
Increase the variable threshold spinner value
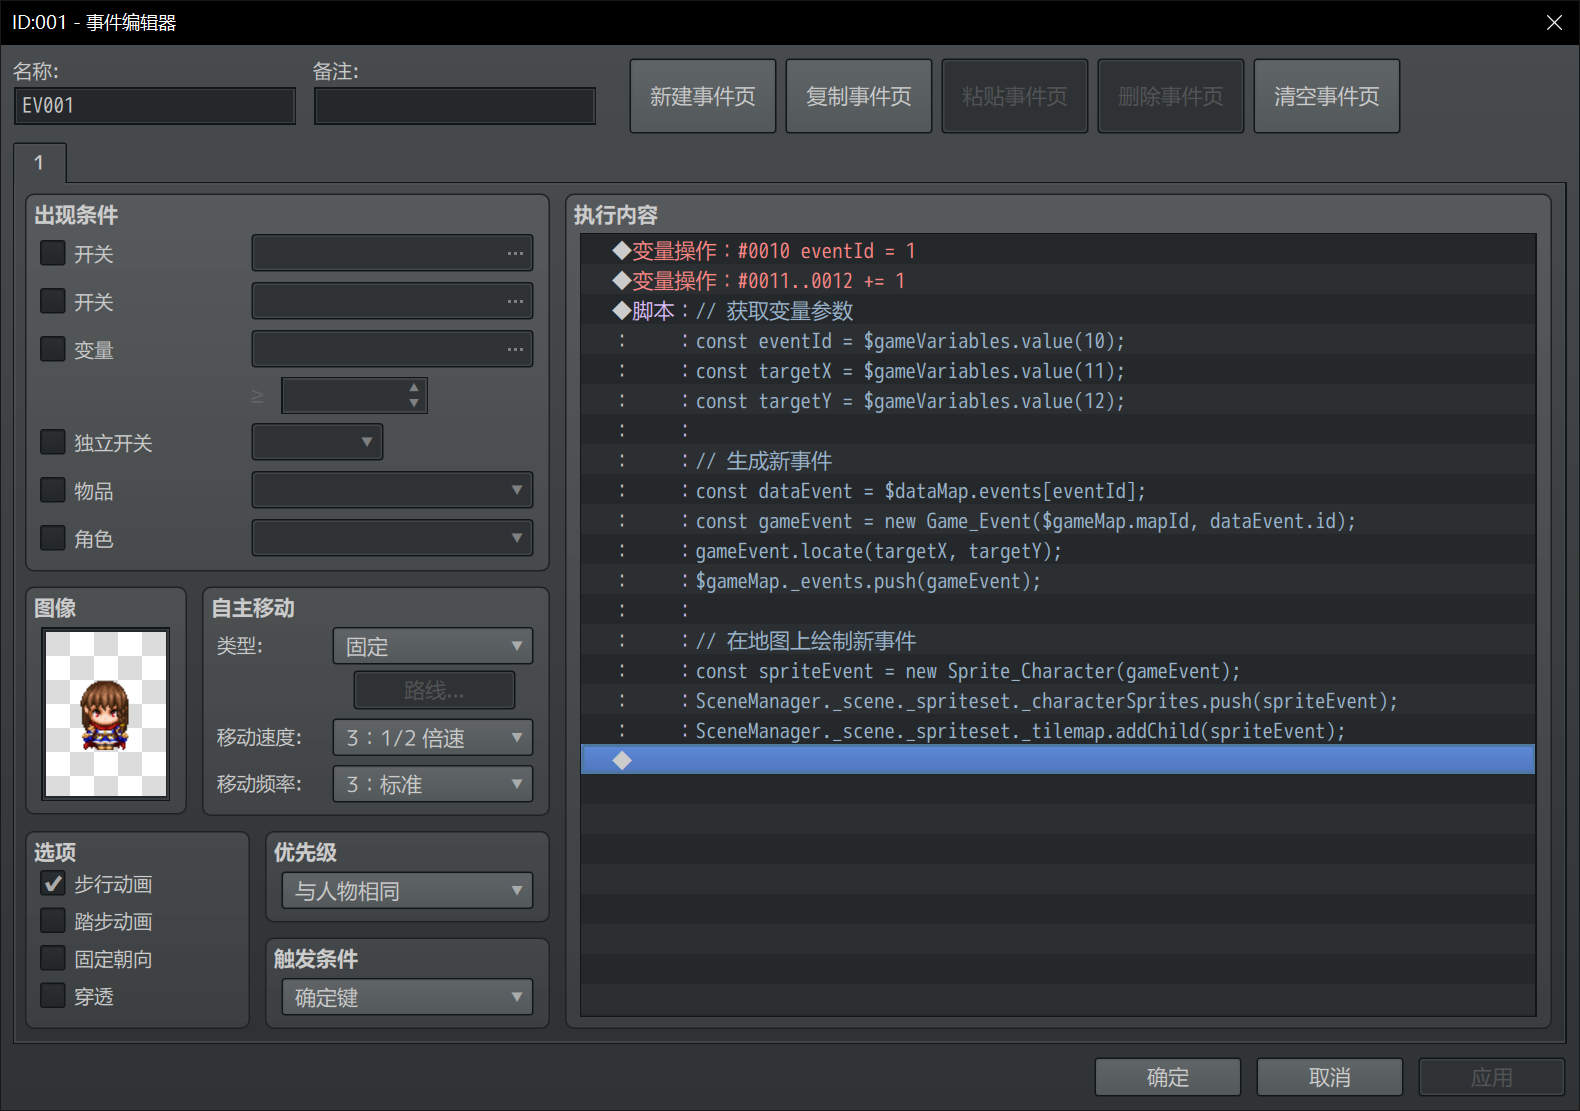point(414,387)
